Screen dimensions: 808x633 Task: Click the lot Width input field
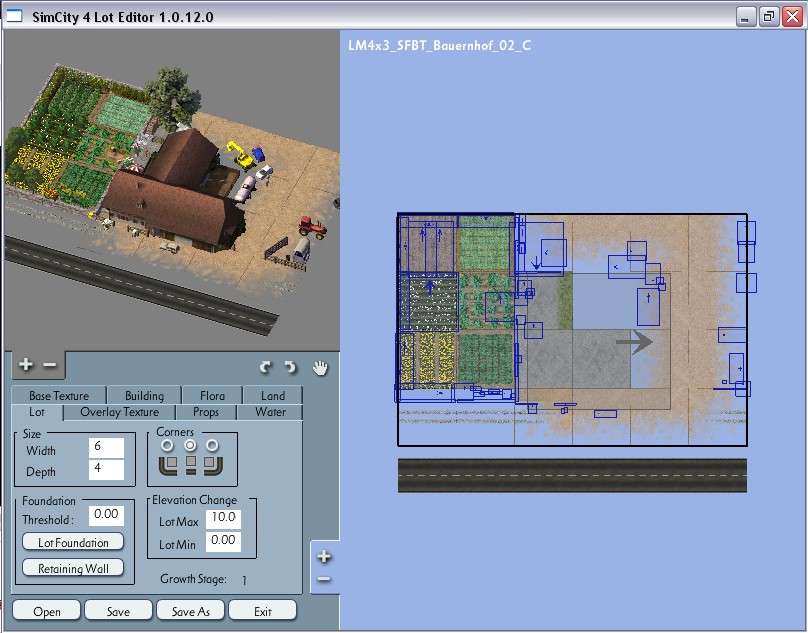[x=106, y=450]
